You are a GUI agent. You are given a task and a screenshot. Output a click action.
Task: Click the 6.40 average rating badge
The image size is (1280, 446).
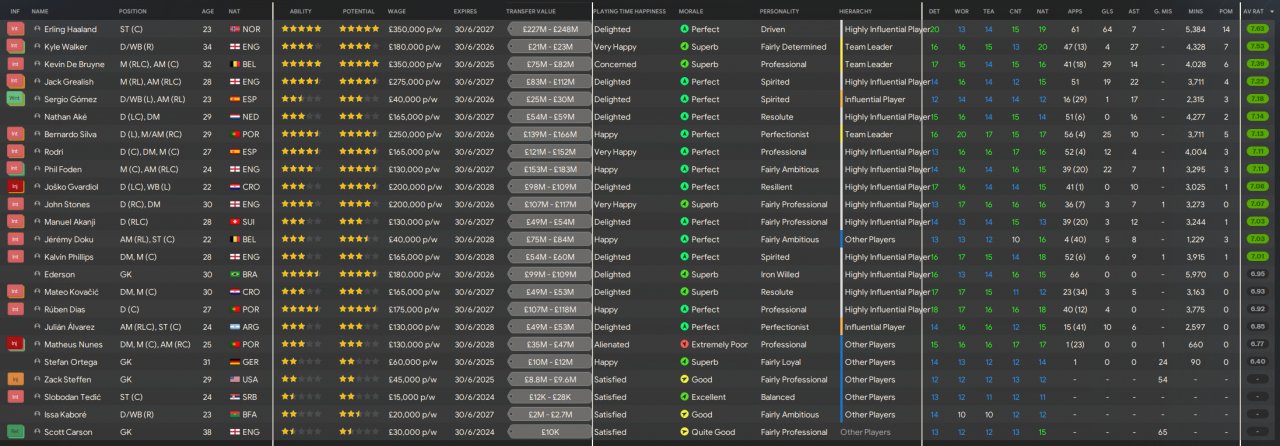pos(1257,362)
